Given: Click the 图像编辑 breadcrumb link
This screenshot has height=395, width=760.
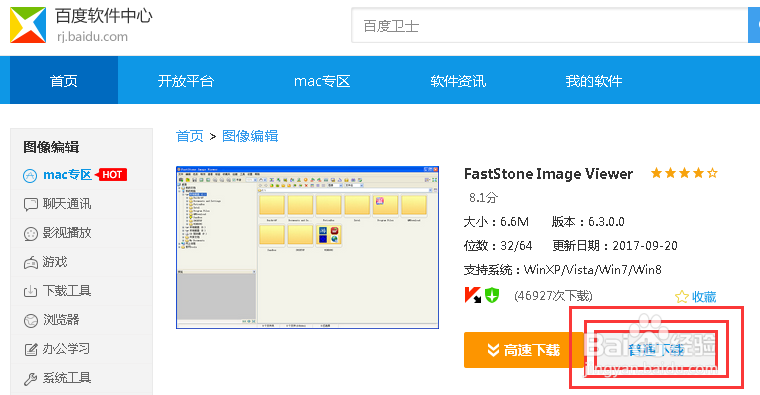Looking at the screenshot, I should click(250, 136).
